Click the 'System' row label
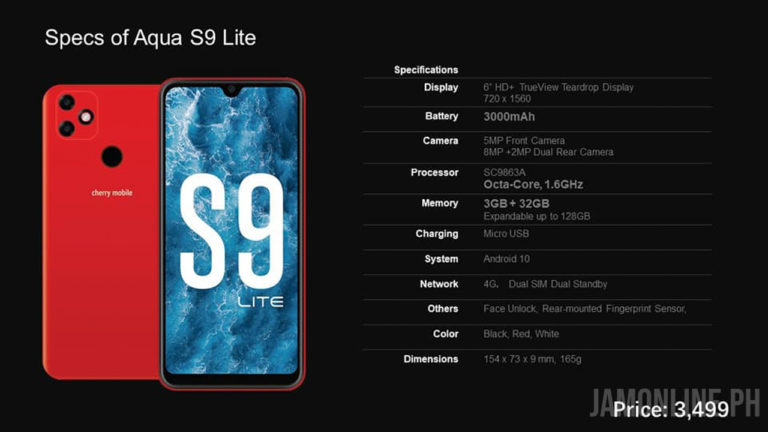This screenshot has width=768, height=432. (x=441, y=259)
